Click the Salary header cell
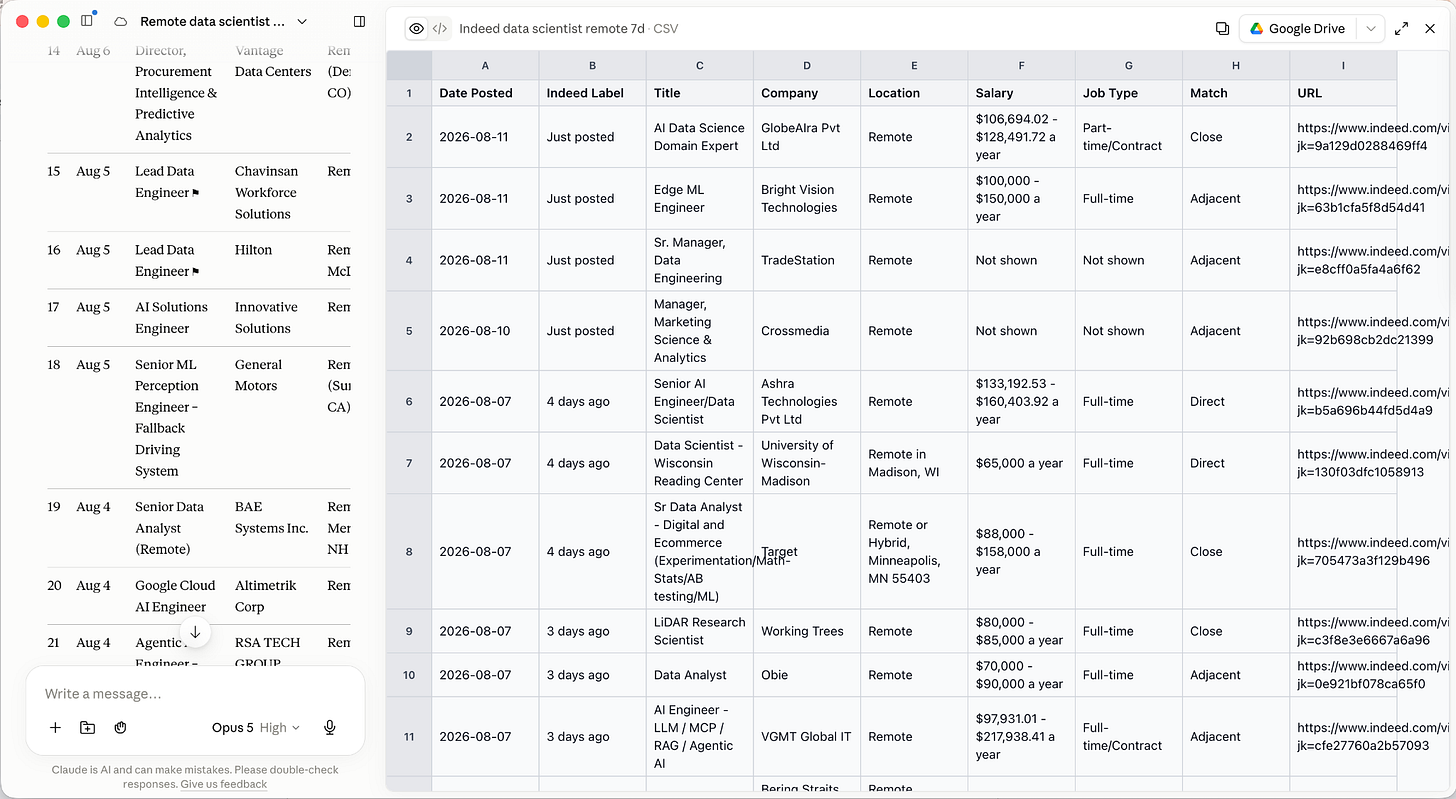Image resolution: width=1456 pixels, height=799 pixels. pos(1021,93)
